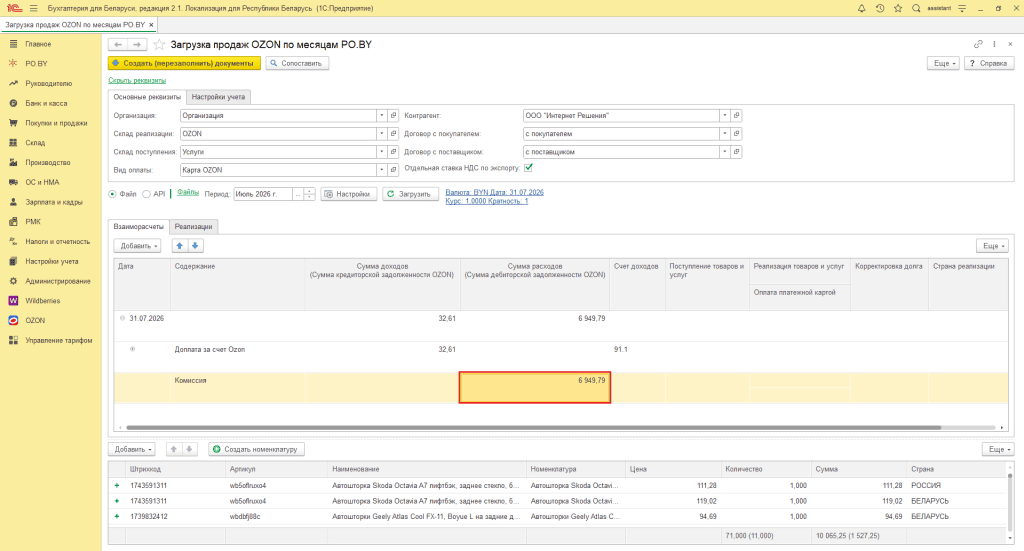Open Настройки учета sidebar section
This screenshot has width=1024, height=551.
pyautogui.click(x=52, y=261)
